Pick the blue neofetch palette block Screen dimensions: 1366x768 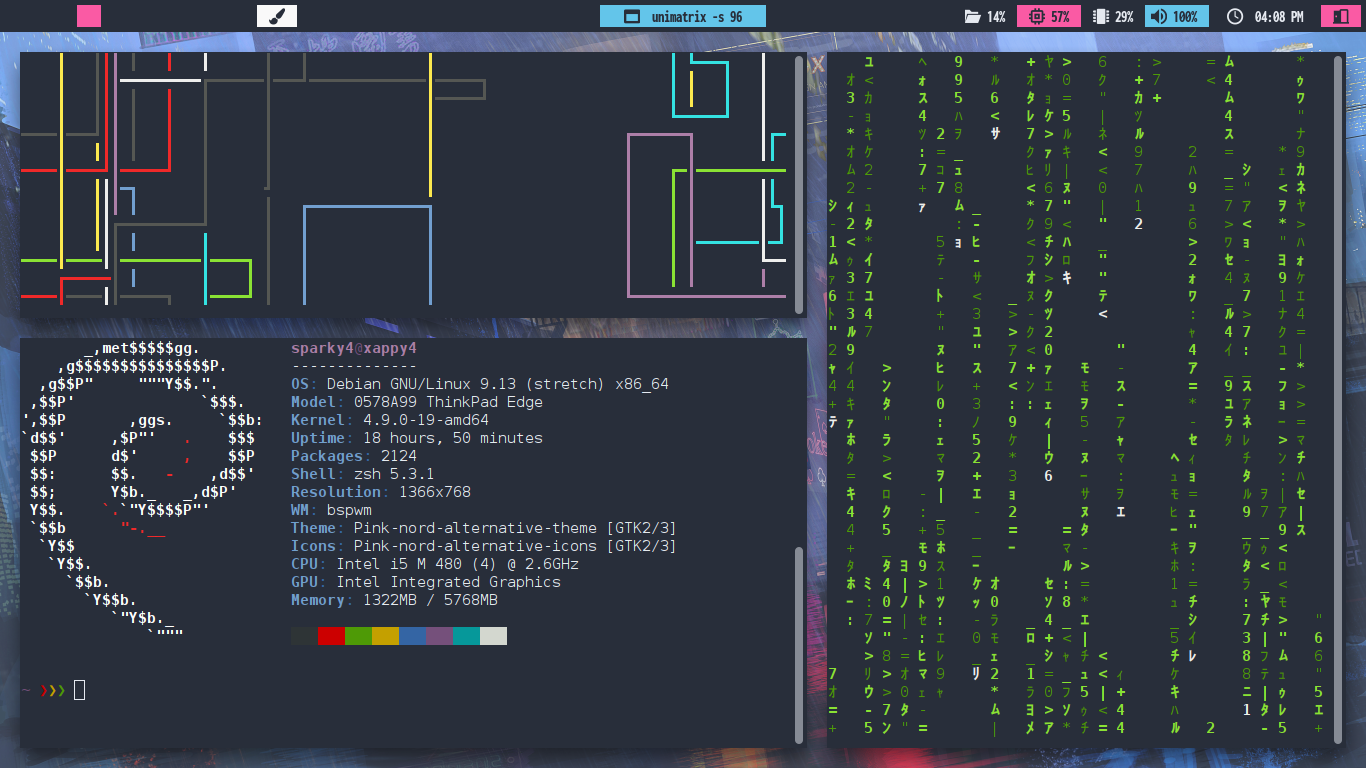click(412, 636)
